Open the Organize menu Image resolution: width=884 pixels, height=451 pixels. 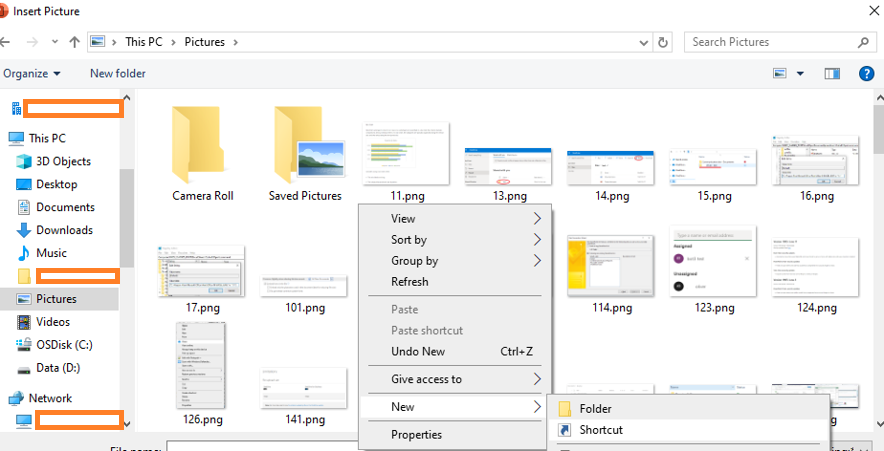click(32, 74)
